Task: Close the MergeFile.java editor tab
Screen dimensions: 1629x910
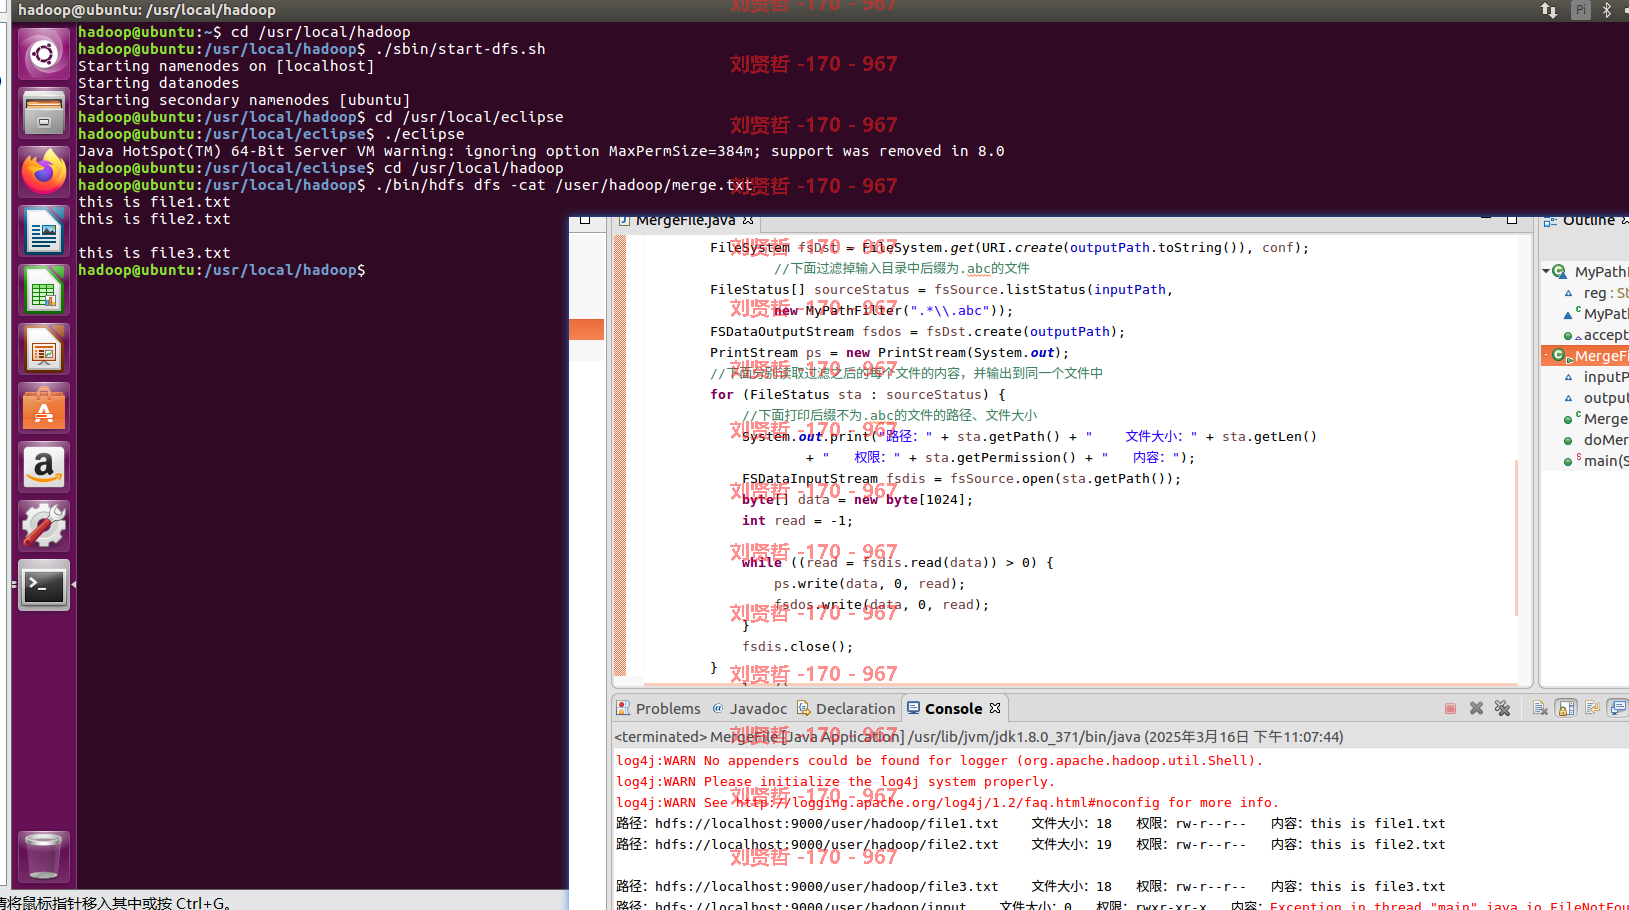Action: click(748, 220)
